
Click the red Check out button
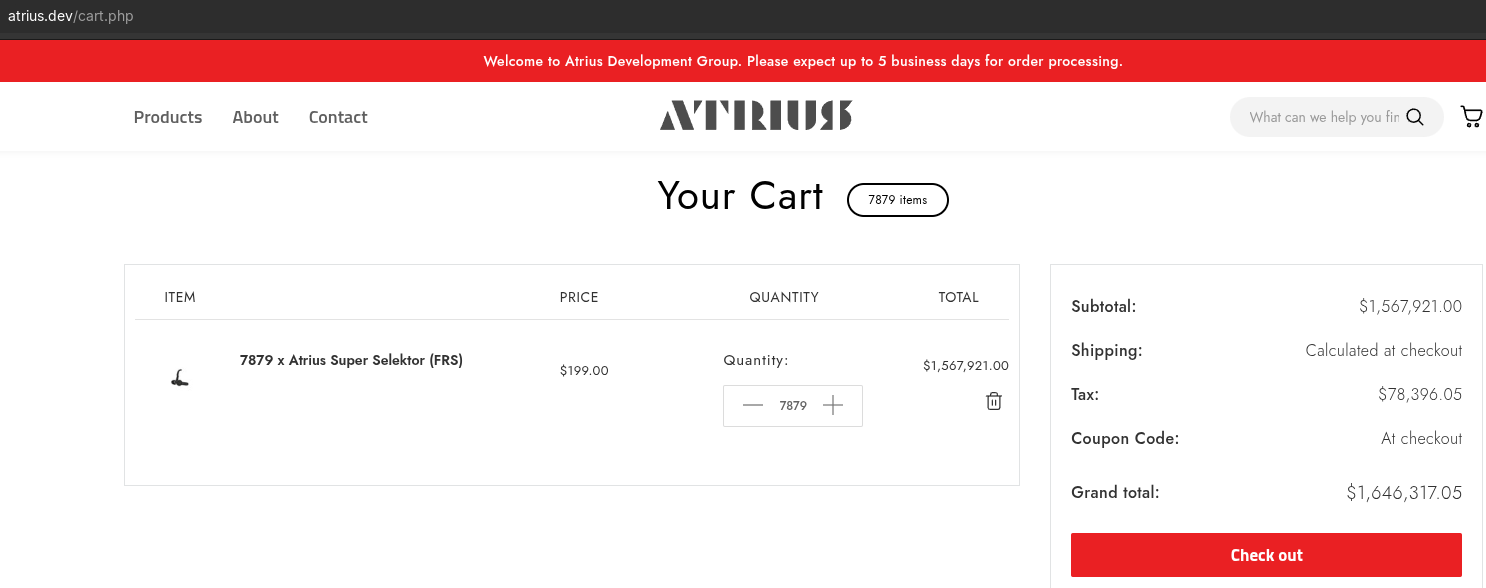pyautogui.click(x=1266, y=555)
